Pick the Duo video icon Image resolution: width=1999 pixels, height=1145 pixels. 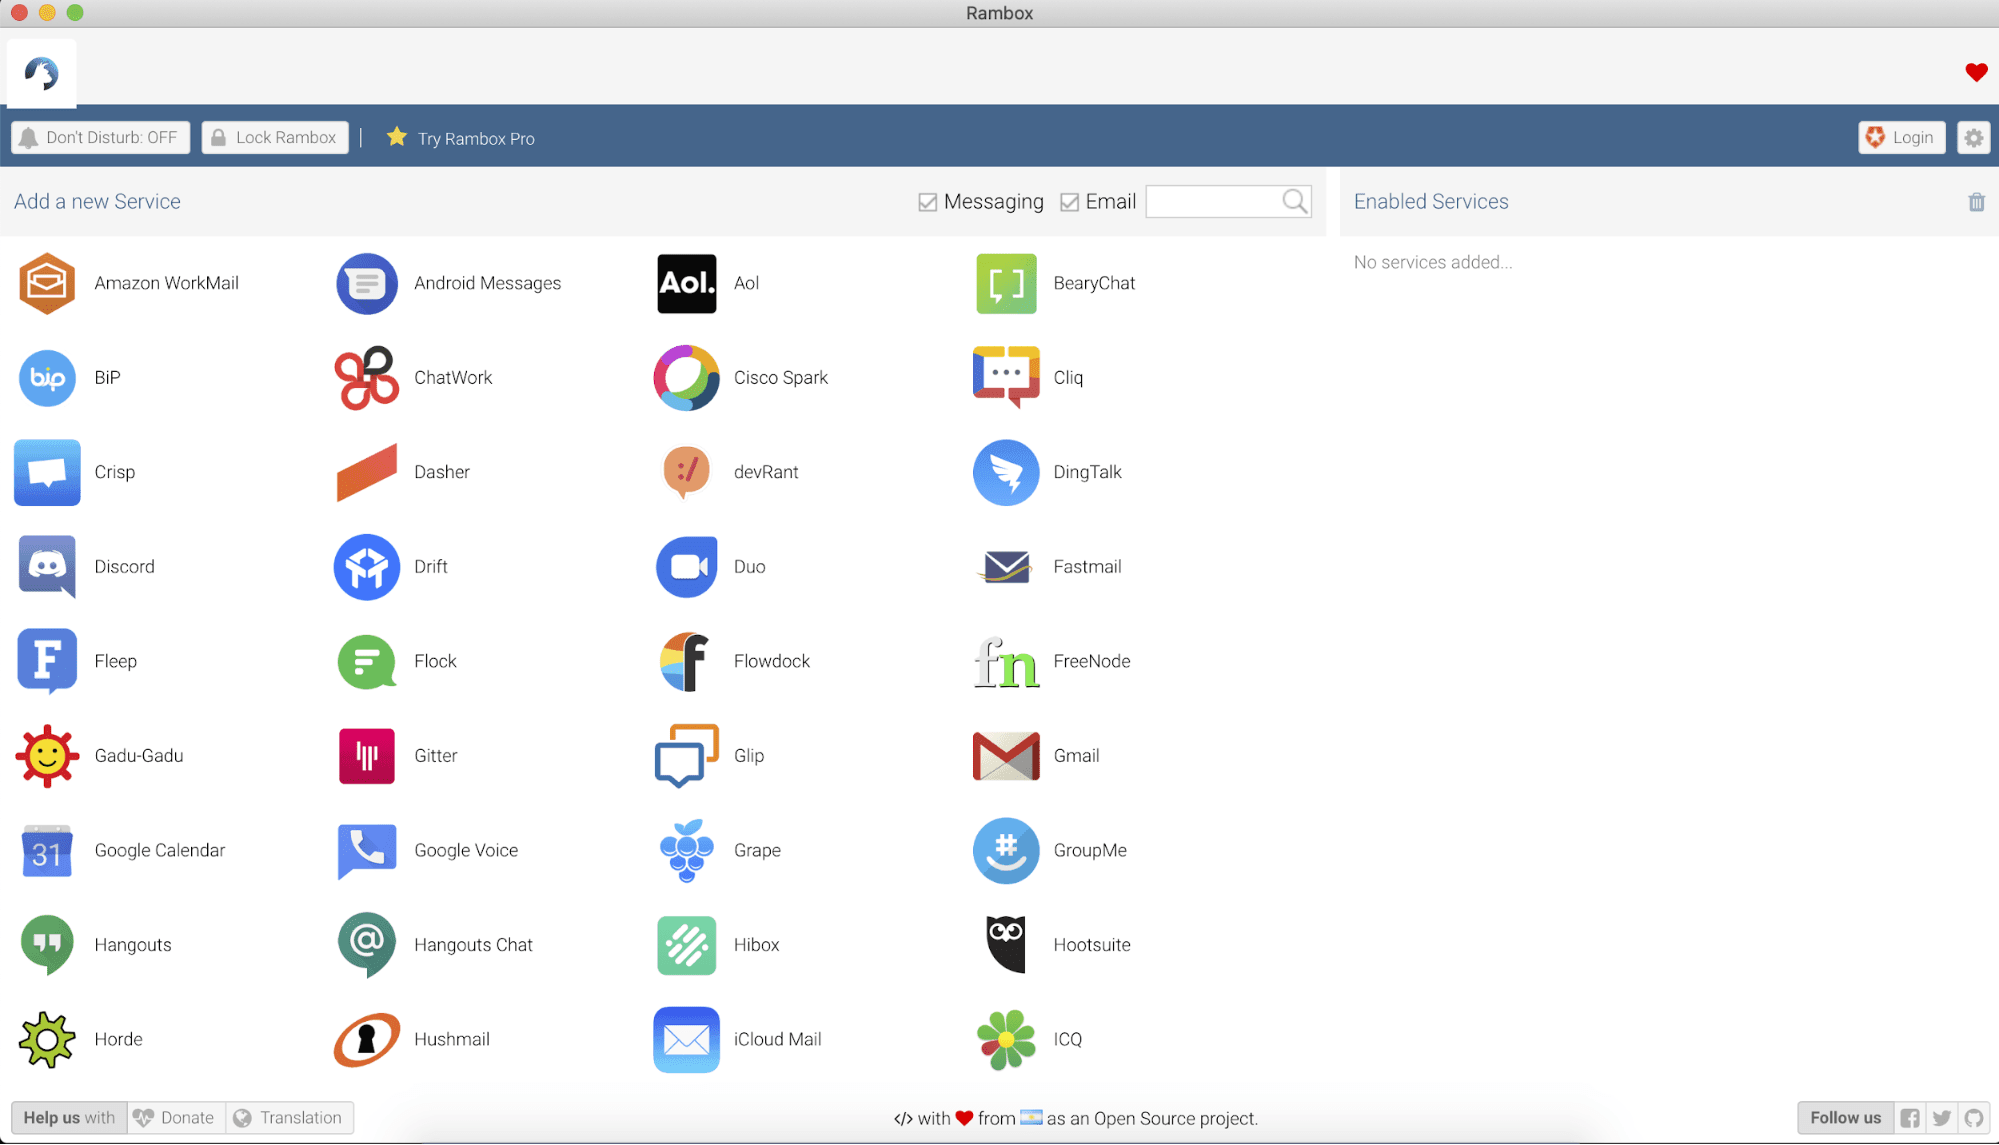(x=687, y=567)
